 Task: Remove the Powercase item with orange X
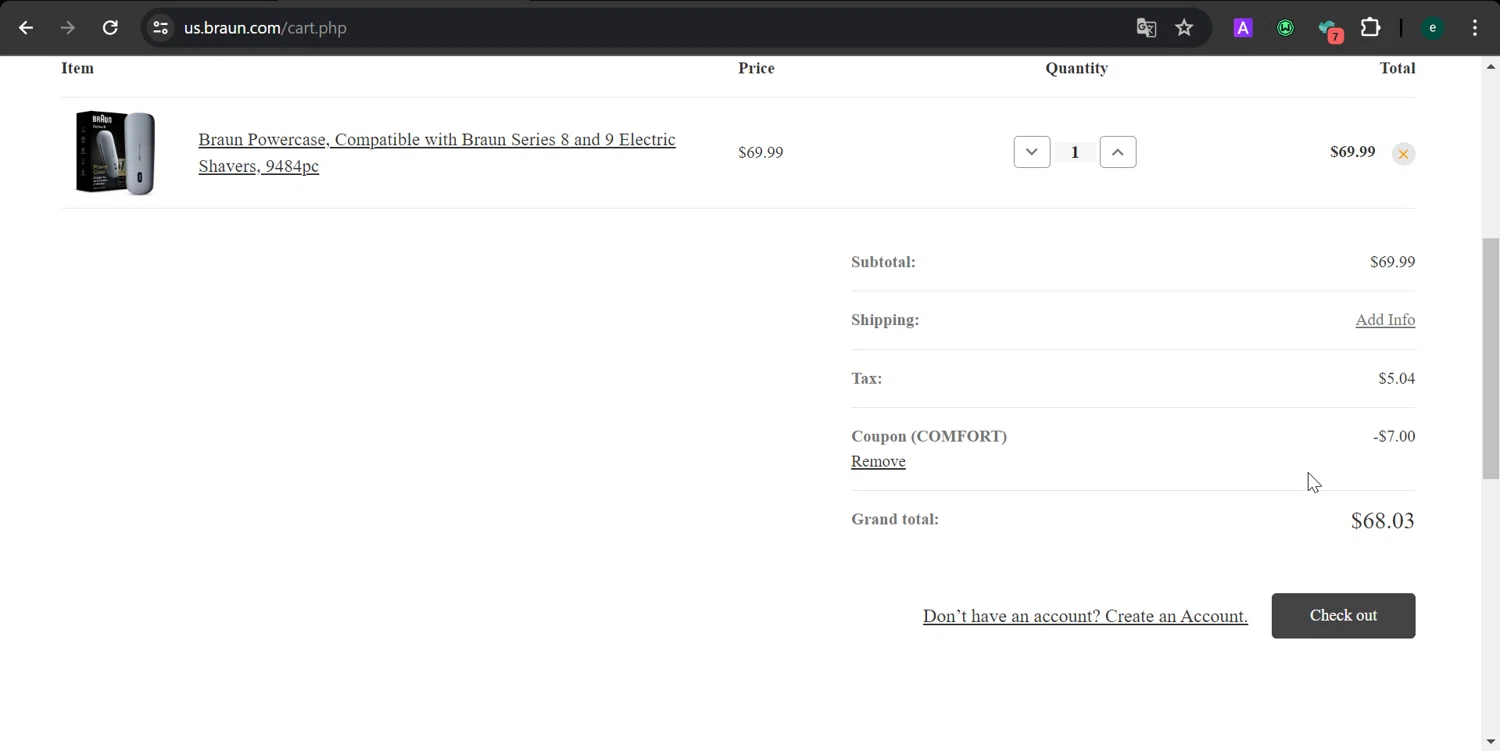[x=1403, y=154]
